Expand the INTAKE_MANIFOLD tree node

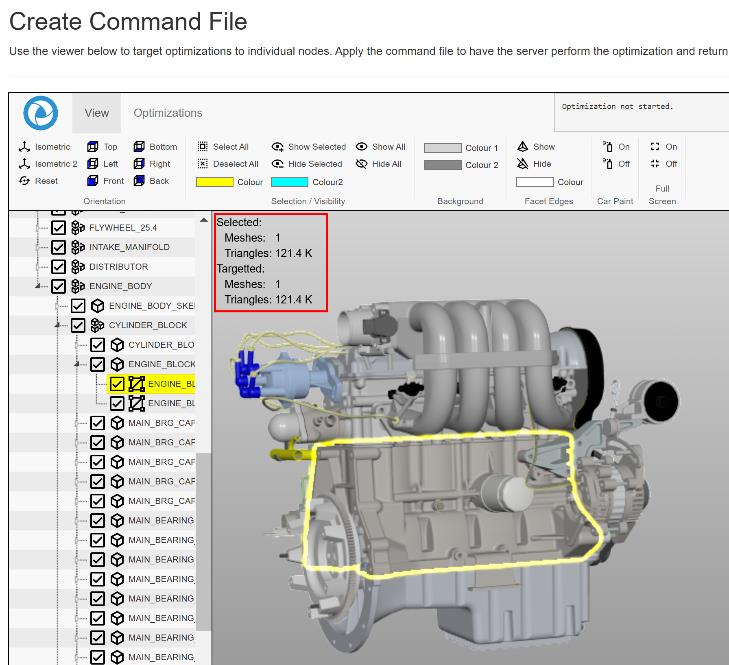[x=38, y=247]
